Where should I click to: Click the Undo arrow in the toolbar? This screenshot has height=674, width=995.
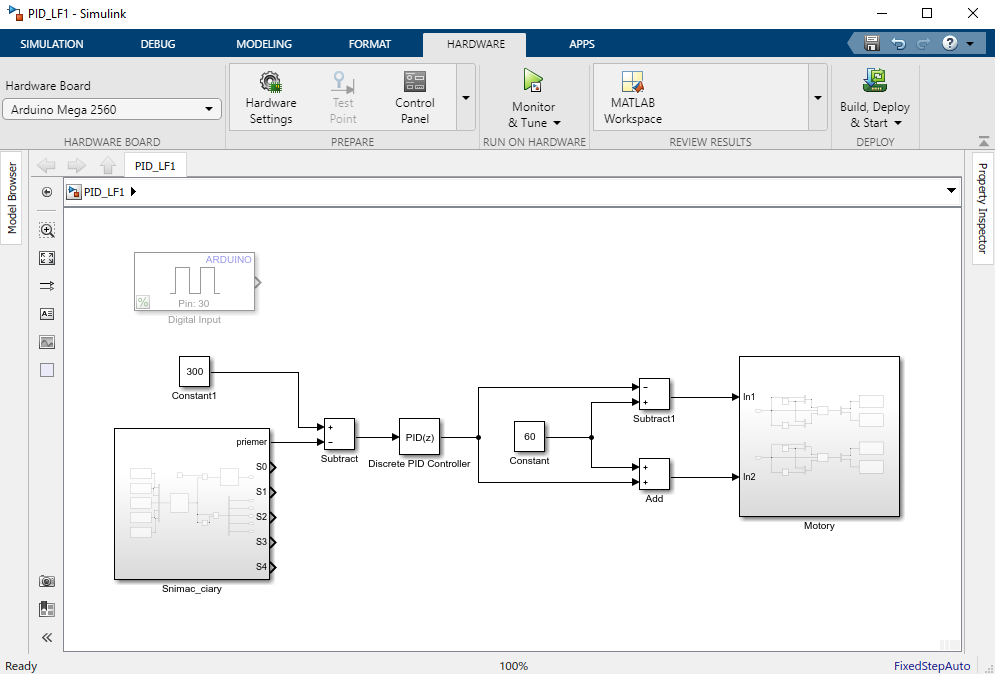point(898,44)
